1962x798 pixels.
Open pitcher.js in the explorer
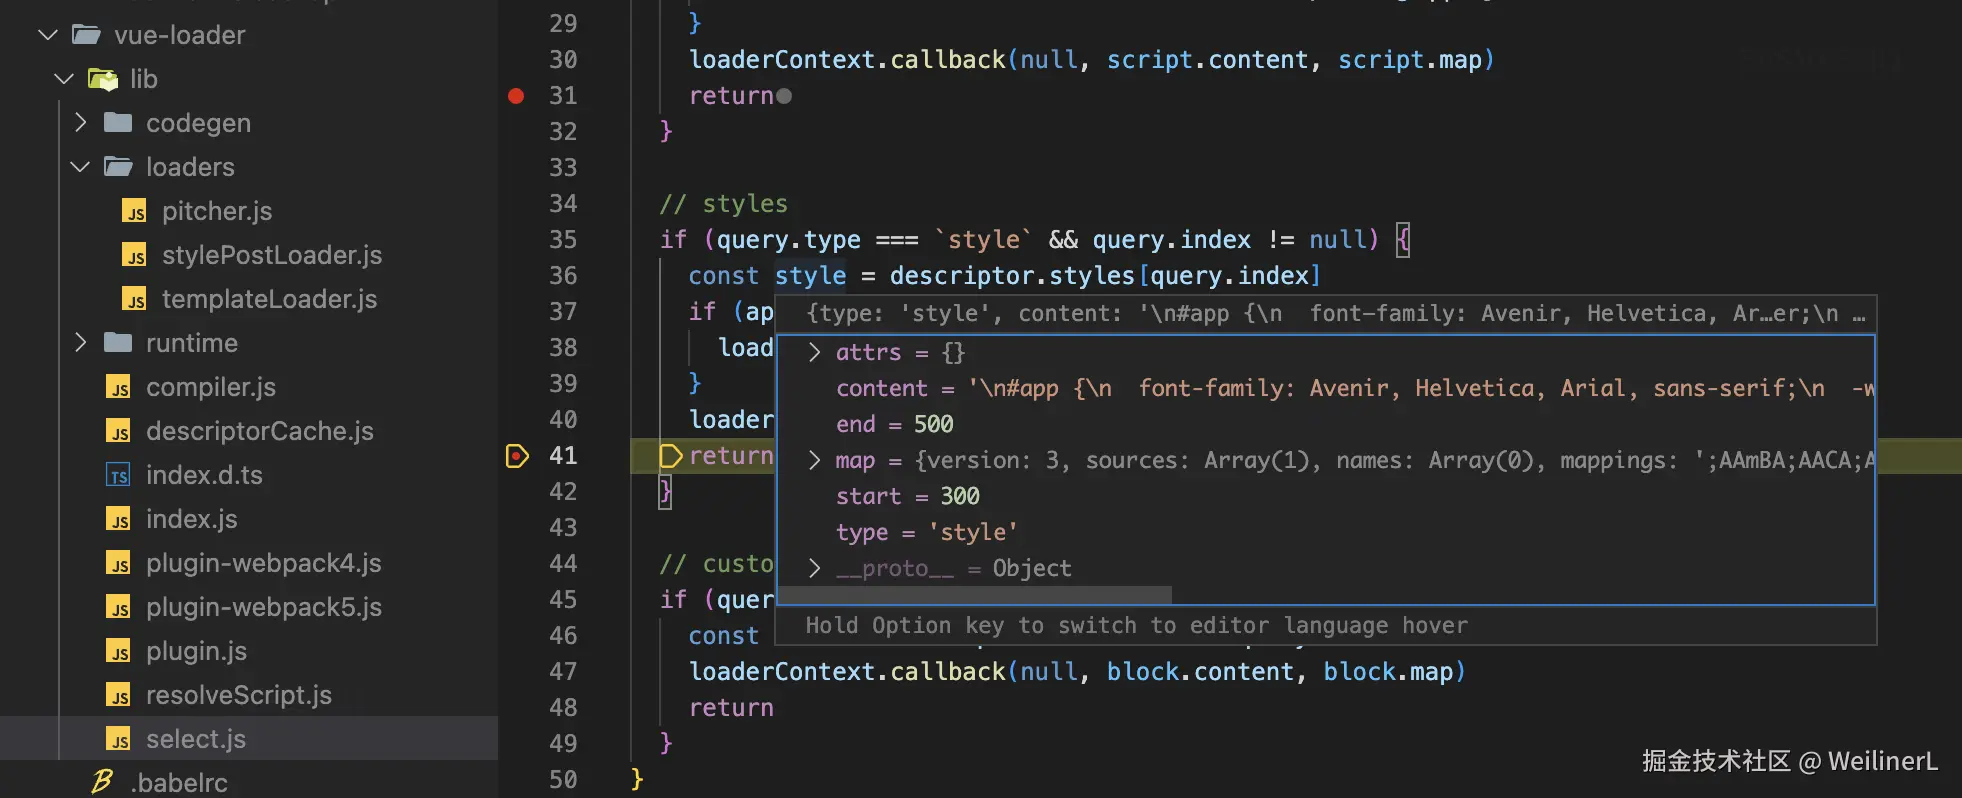217,211
